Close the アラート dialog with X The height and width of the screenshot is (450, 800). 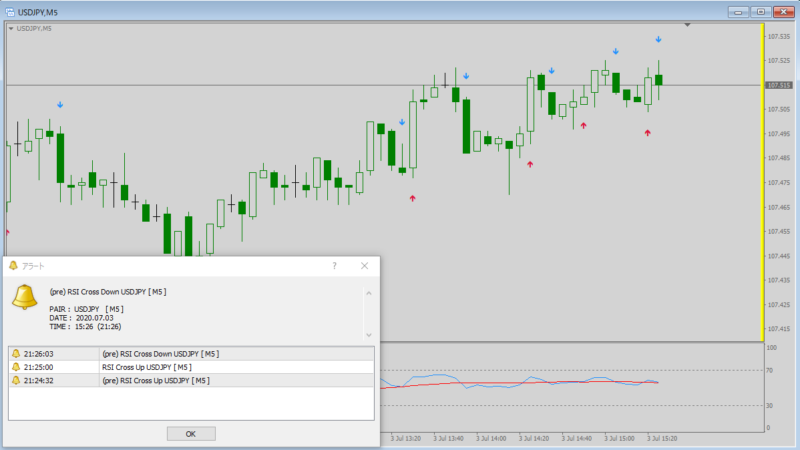(364, 266)
